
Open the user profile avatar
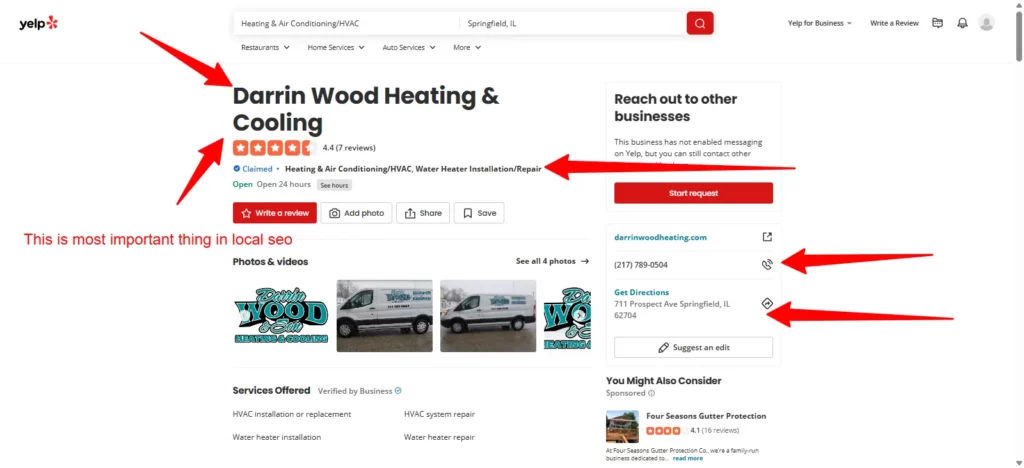click(x=987, y=23)
